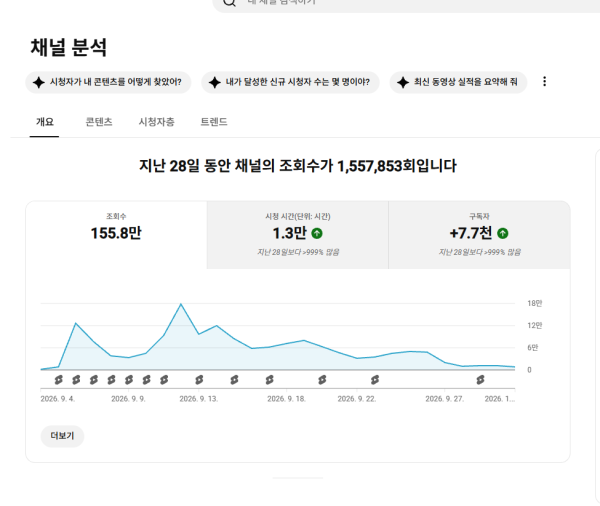600x506 pixels.
Task: Select the video marker for 2026. 9. 11.
Action: pos(164,380)
